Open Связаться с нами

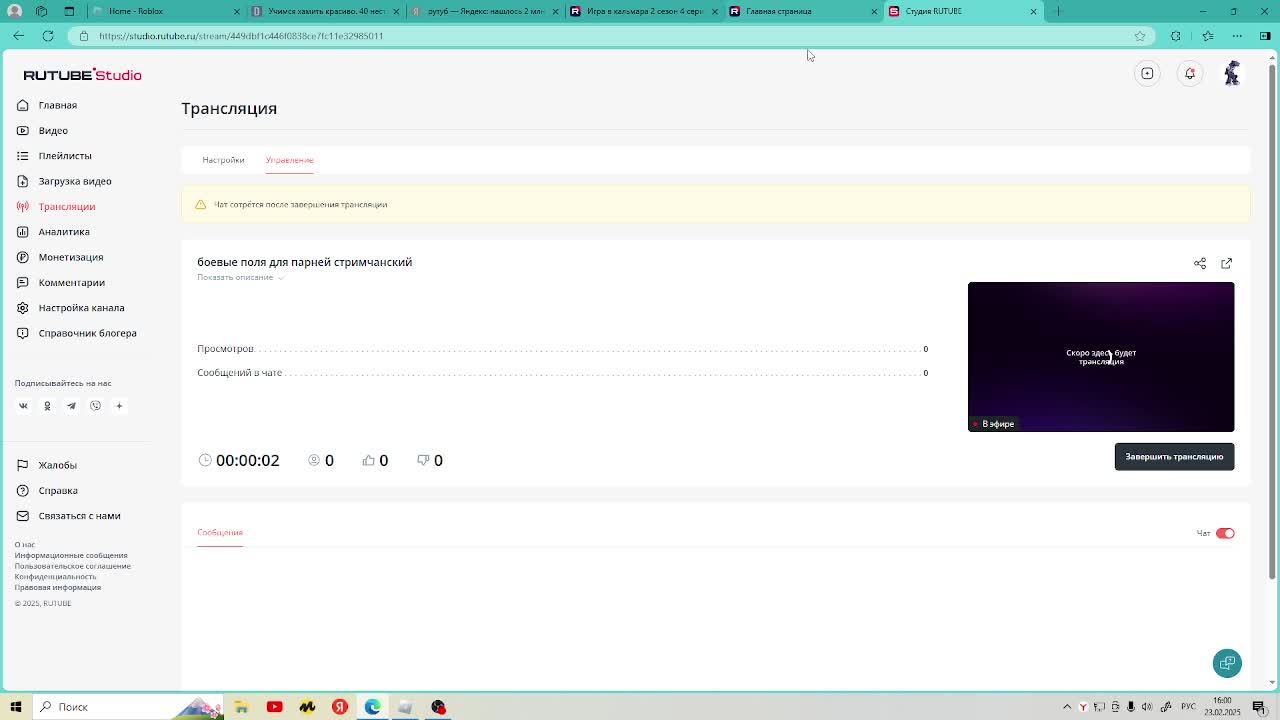[x=68, y=516]
